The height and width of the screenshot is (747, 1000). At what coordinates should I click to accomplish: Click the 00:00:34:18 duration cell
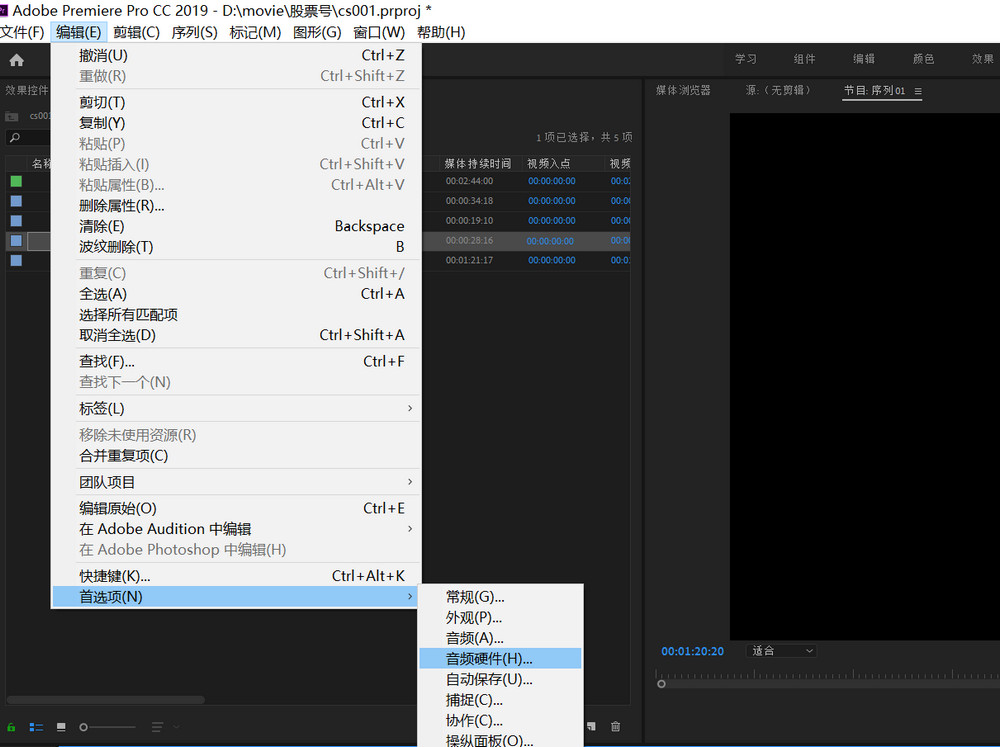tap(469, 201)
